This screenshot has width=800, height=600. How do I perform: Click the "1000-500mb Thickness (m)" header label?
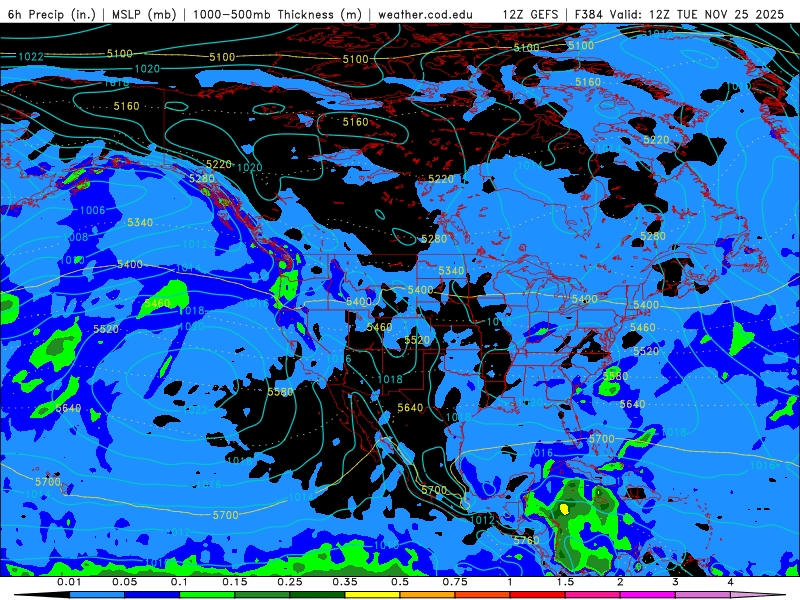click(x=278, y=14)
